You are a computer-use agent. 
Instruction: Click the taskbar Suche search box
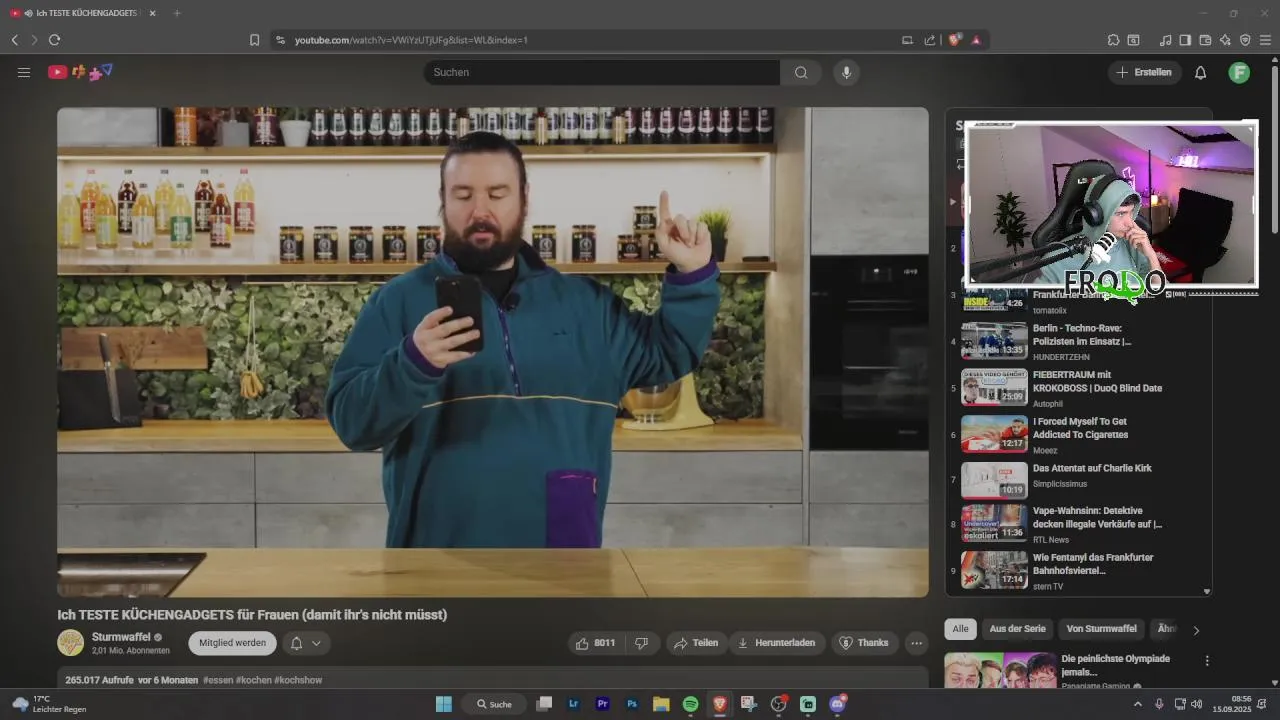pos(496,704)
